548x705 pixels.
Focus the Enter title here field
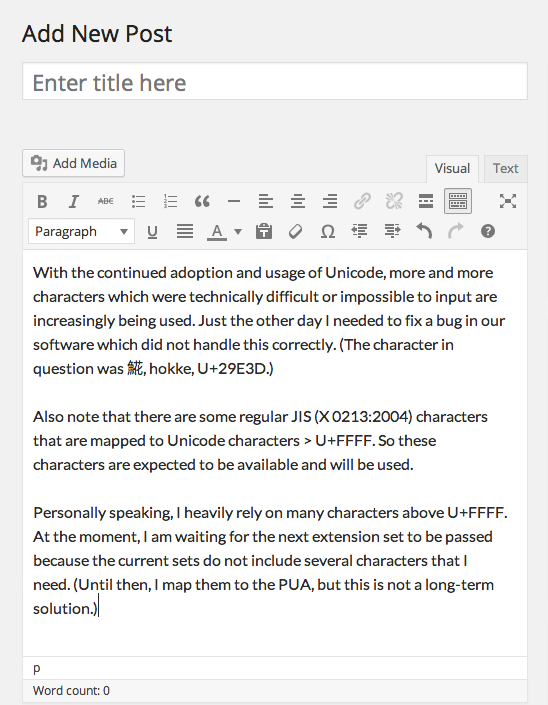[275, 81]
